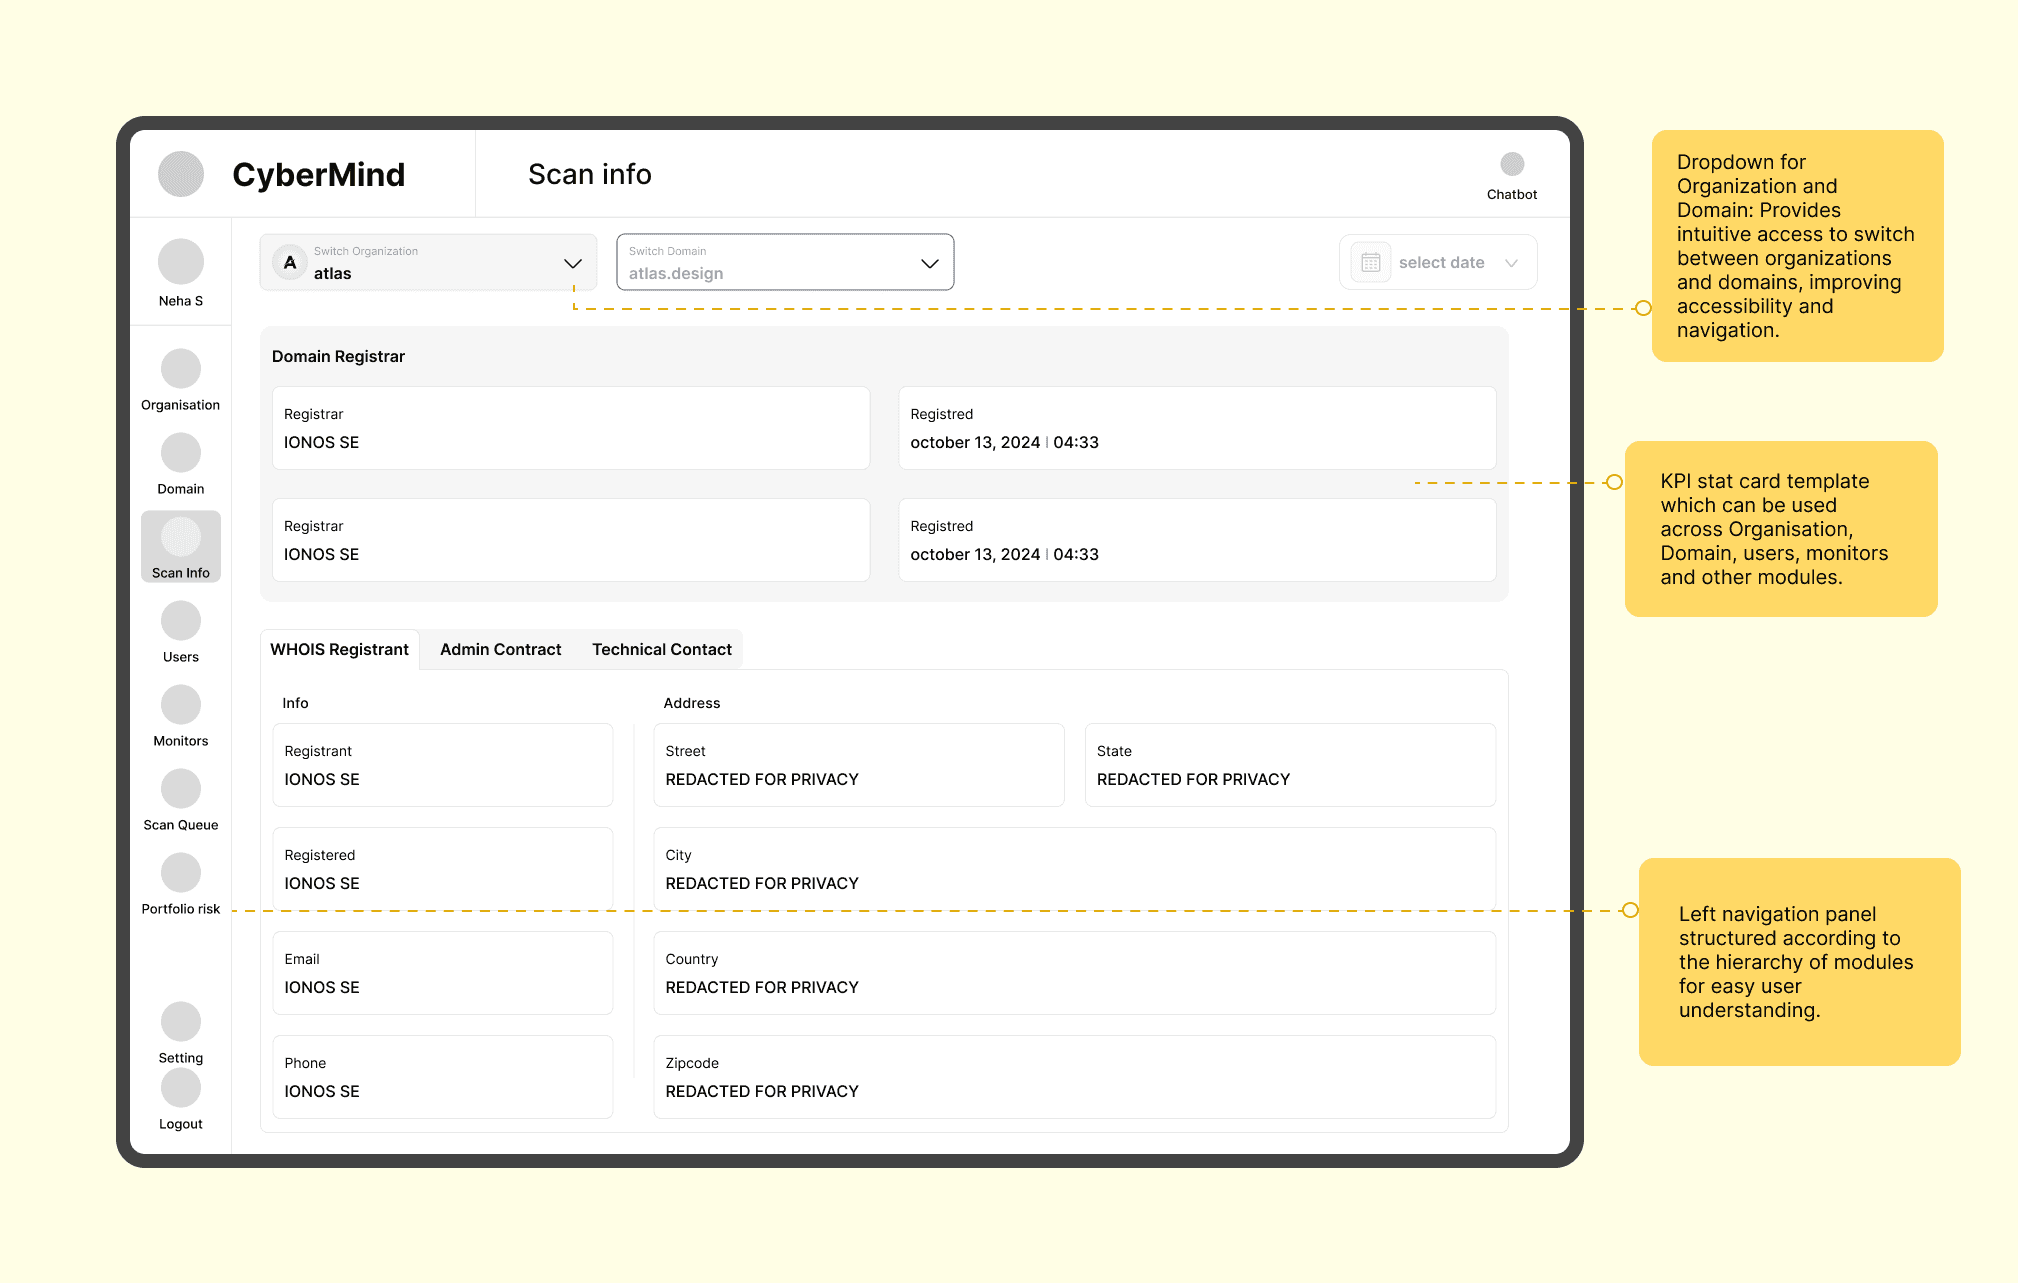This screenshot has width=2018, height=1283.
Task: Click Neha S profile avatar
Action: point(181,262)
